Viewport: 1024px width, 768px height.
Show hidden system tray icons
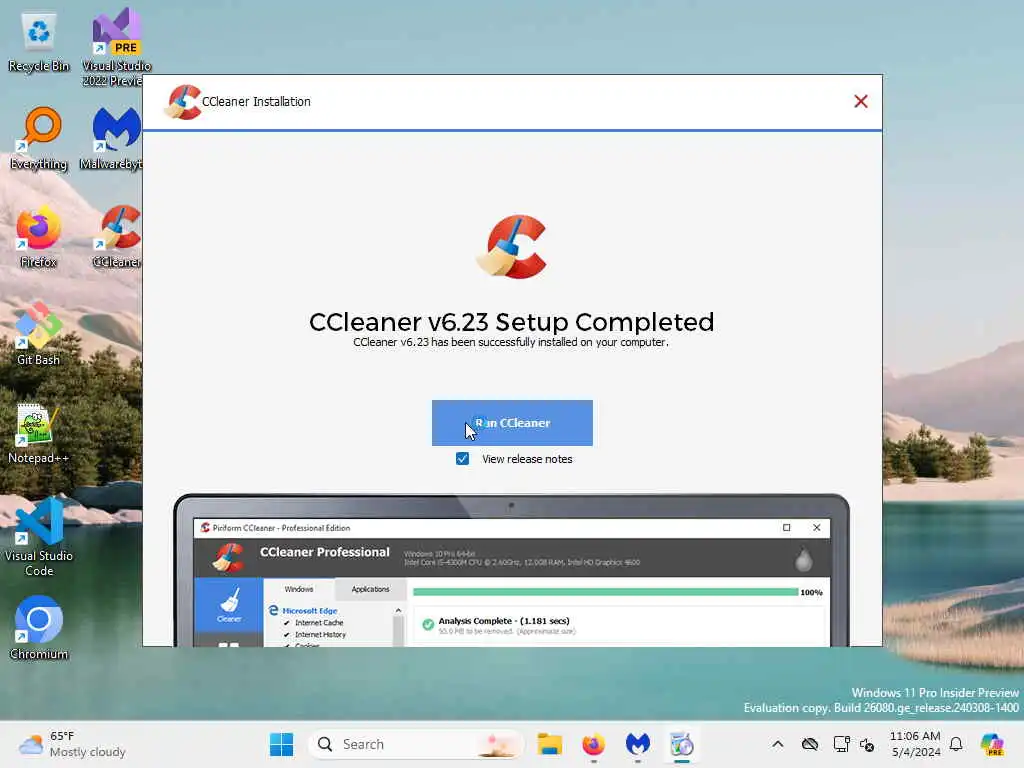point(778,744)
